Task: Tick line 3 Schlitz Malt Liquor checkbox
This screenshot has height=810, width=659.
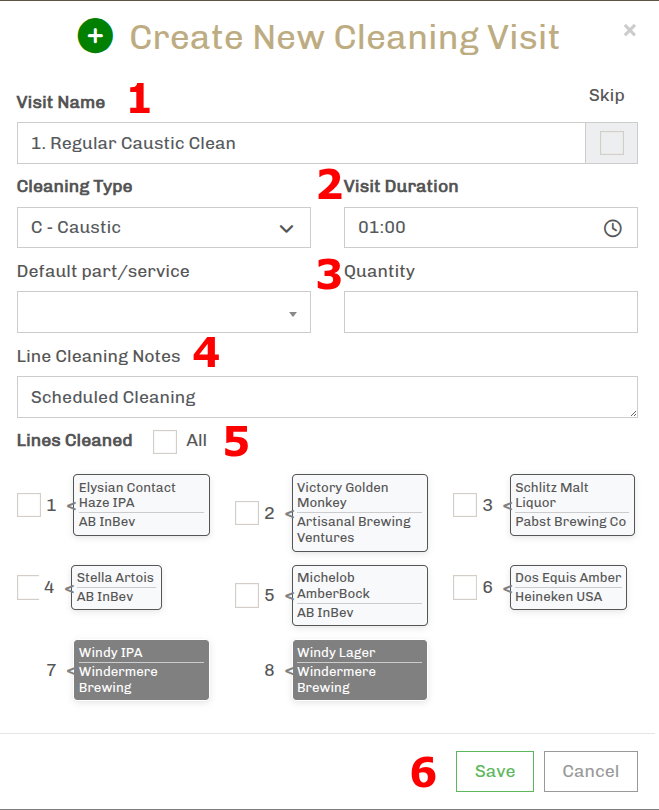Action: pos(465,505)
